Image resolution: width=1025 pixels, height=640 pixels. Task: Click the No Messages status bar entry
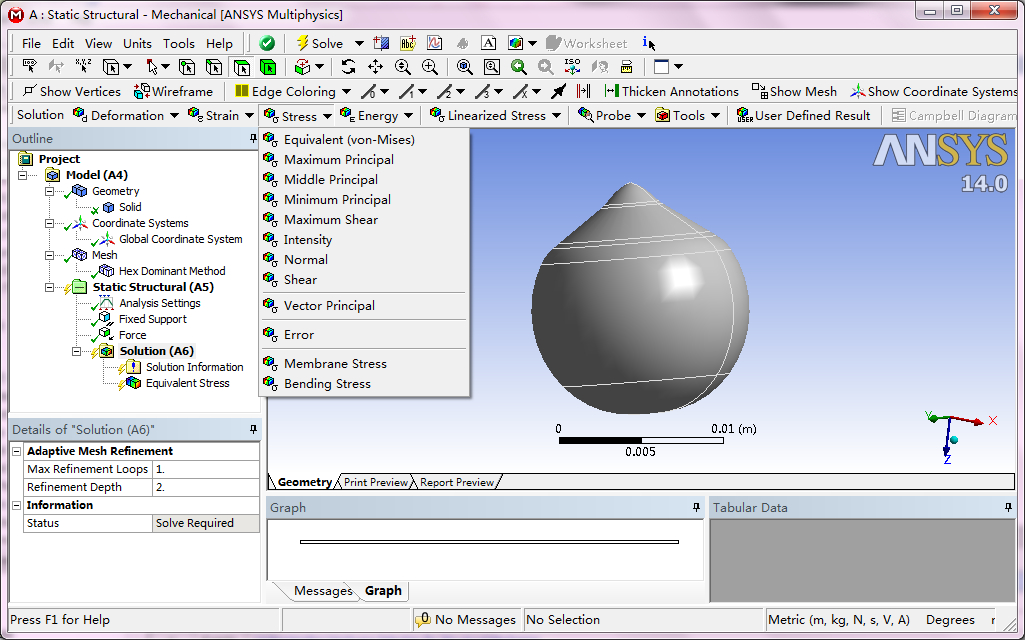click(466, 620)
